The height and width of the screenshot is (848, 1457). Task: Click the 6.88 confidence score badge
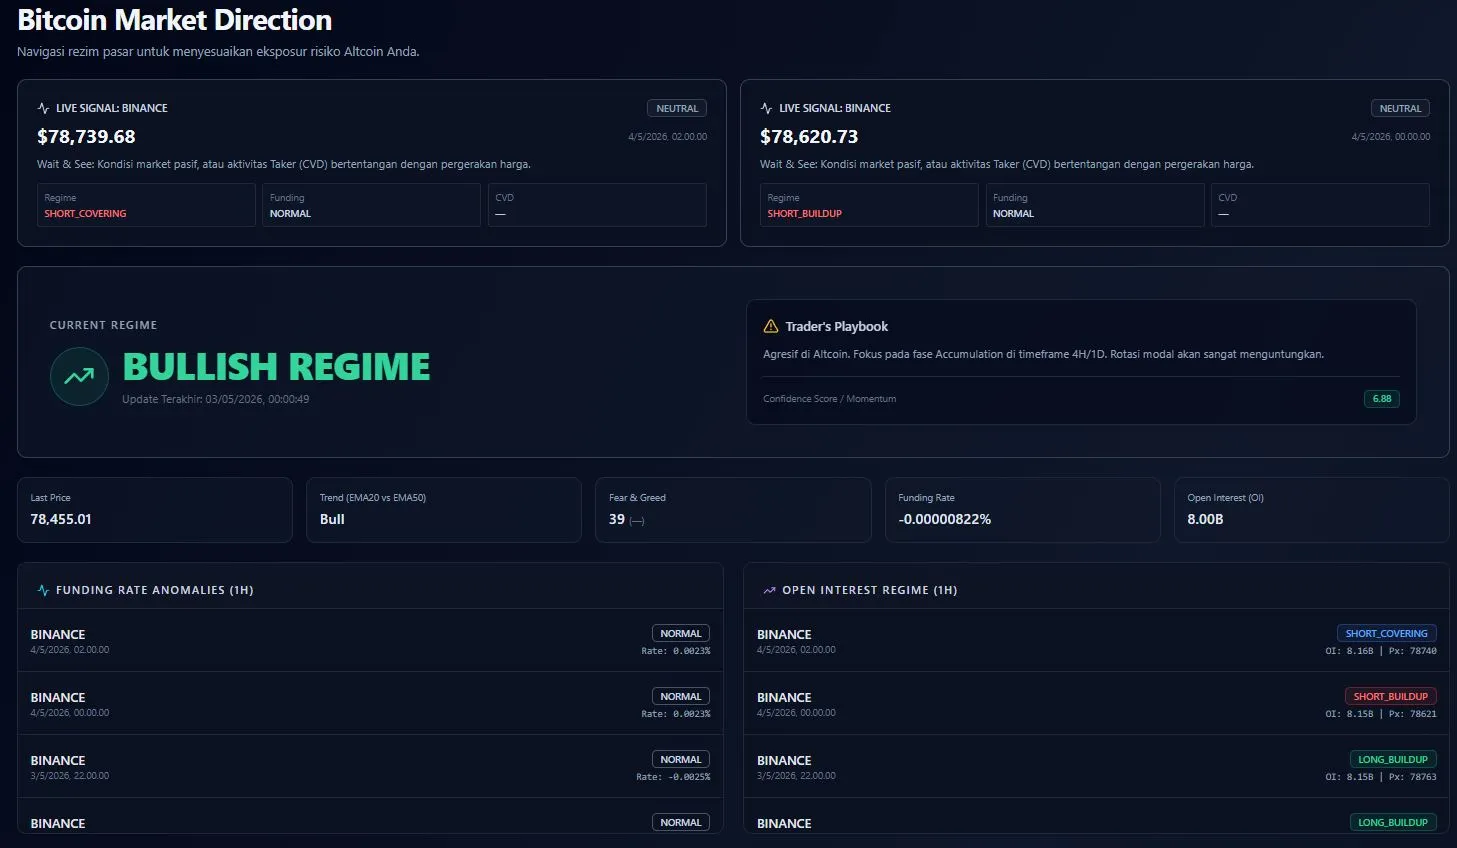click(1382, 398)
